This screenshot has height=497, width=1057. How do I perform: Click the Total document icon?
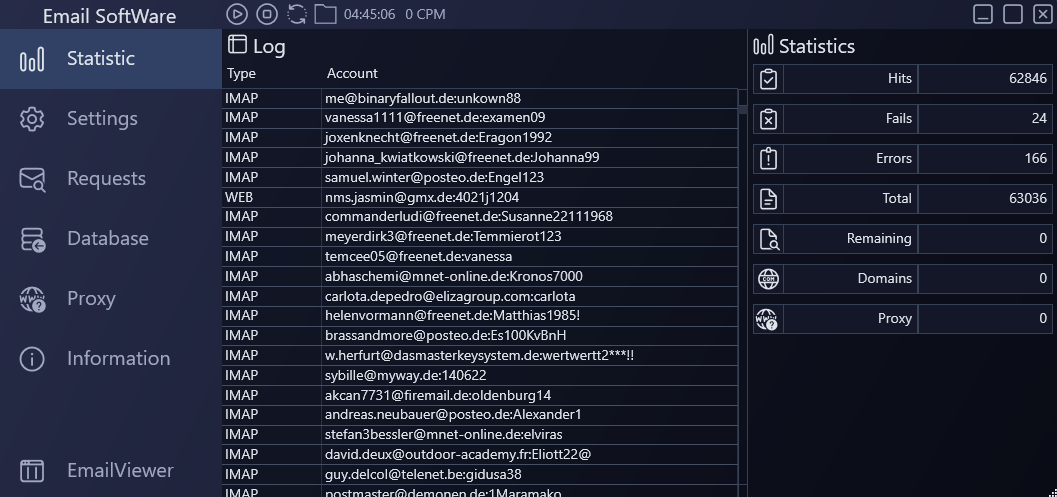click(x=768, y=199)
